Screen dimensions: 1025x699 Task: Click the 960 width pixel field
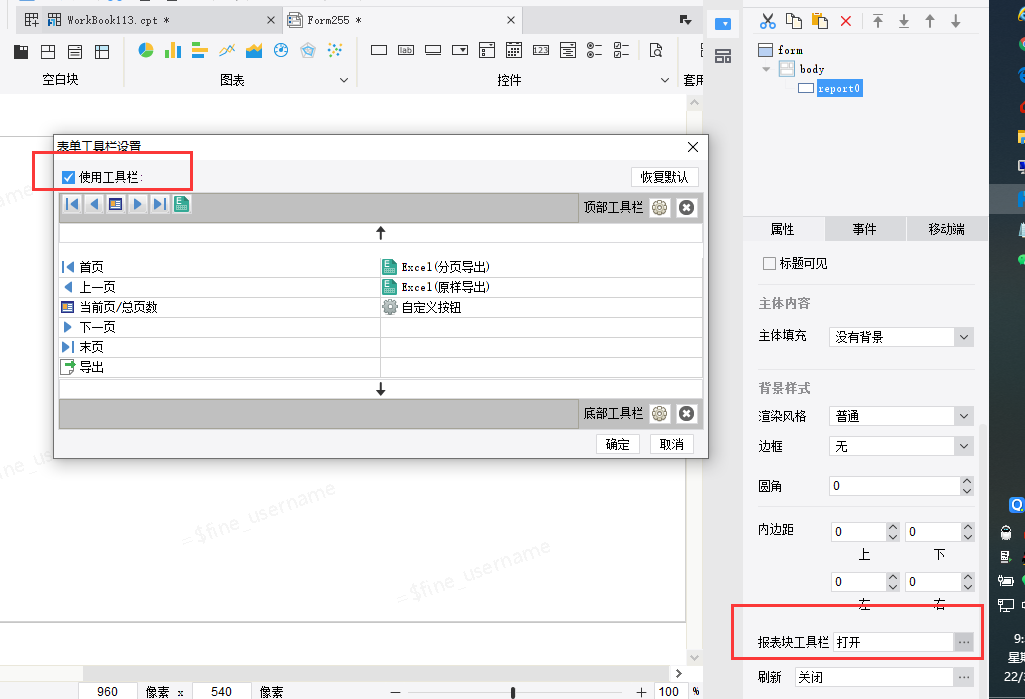pyautogui.click(x=107, y=691)
